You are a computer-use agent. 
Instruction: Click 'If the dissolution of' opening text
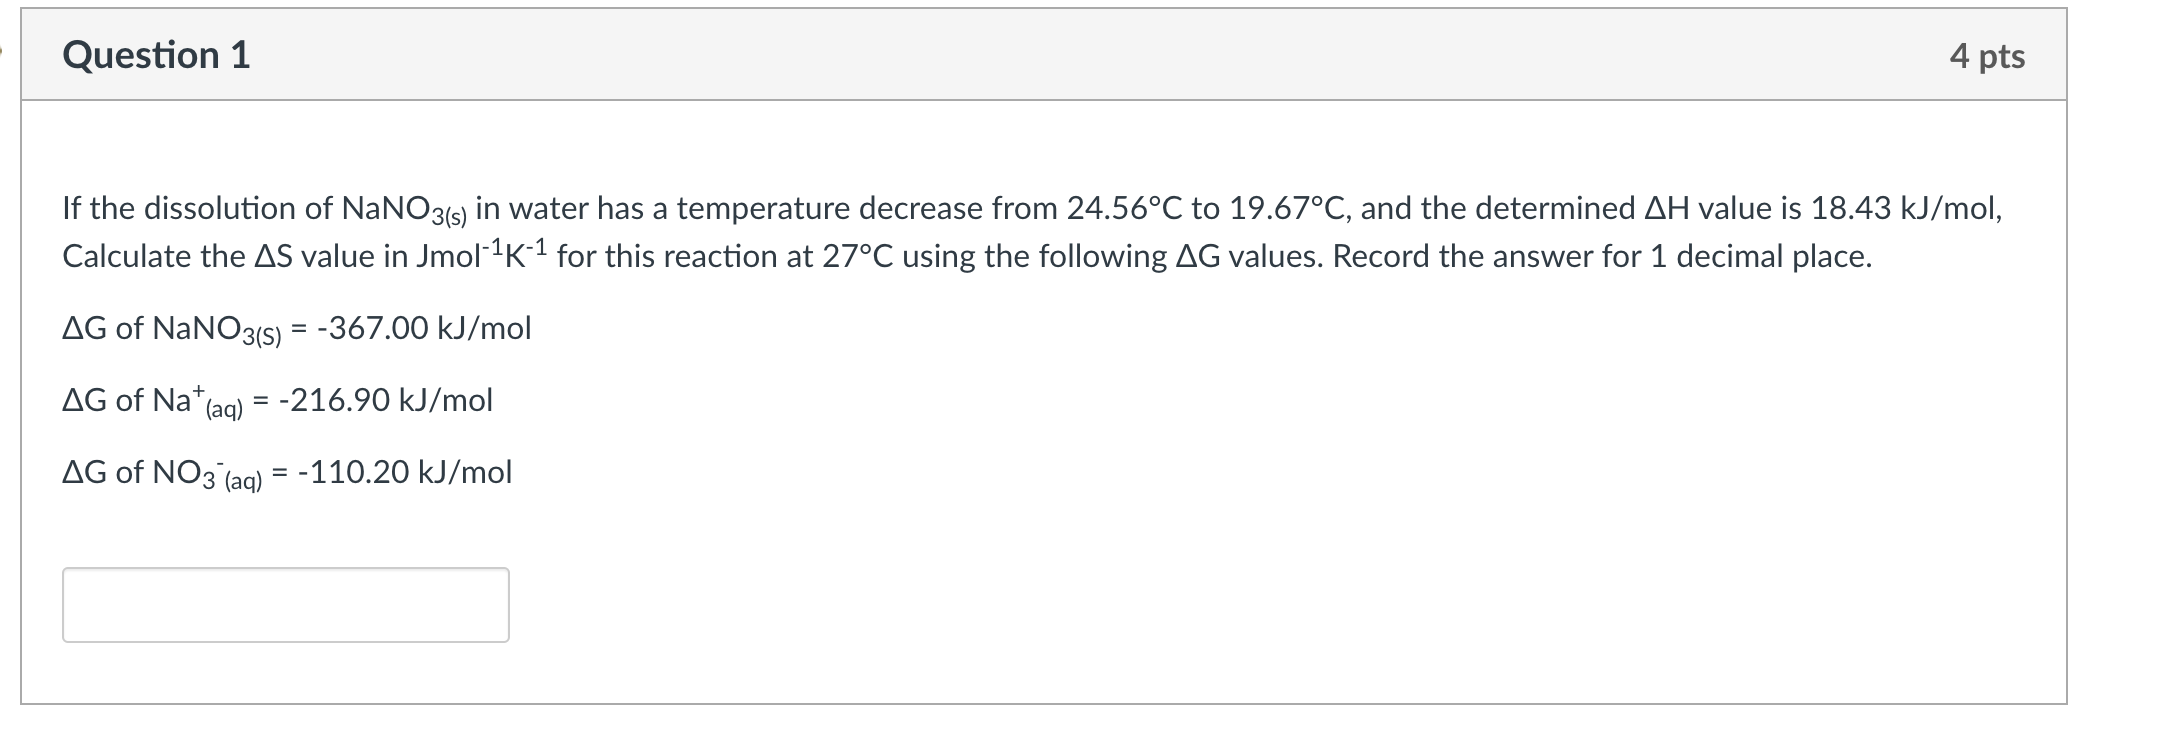click(197, 208)
